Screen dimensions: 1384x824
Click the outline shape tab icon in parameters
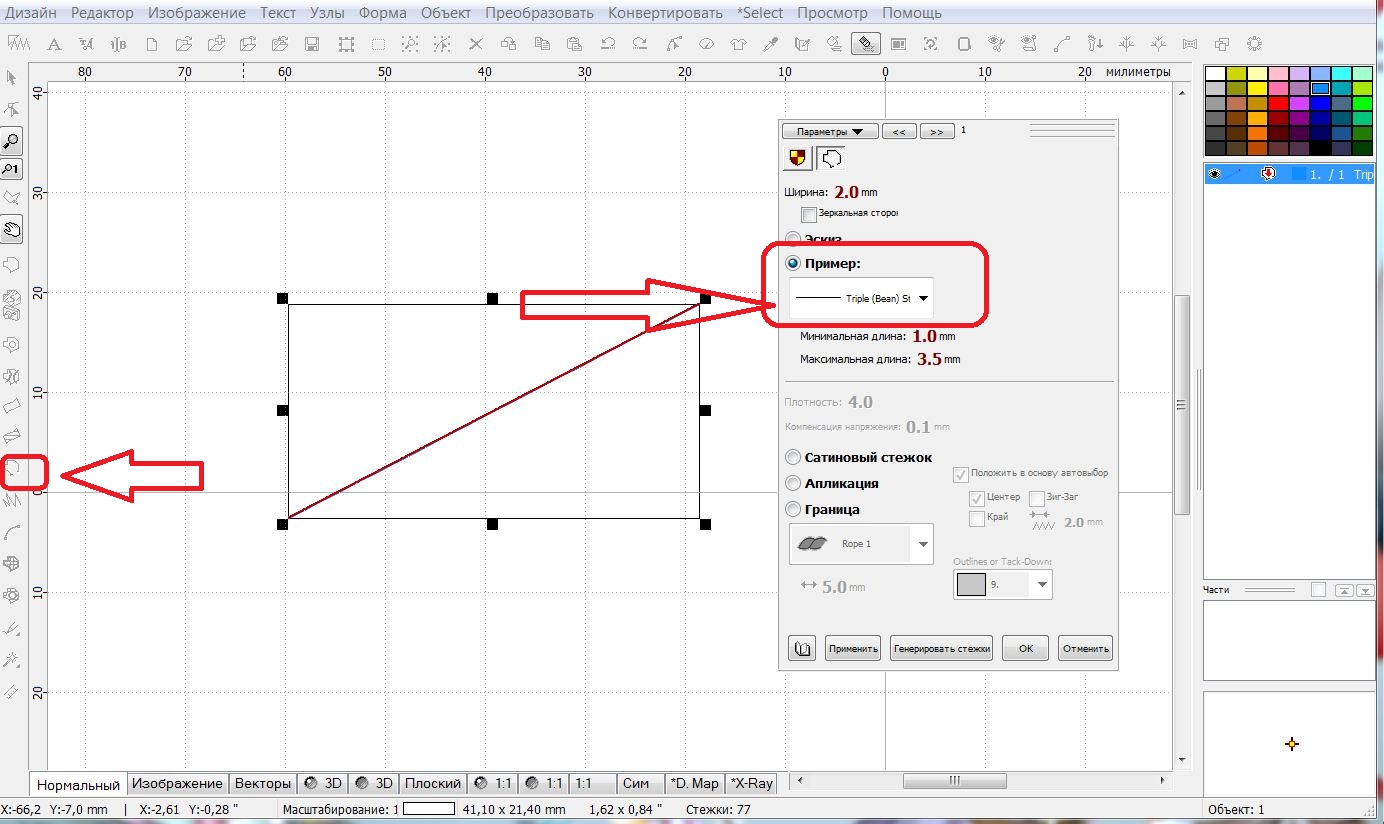pyautogui.click(x=831, y=158)
